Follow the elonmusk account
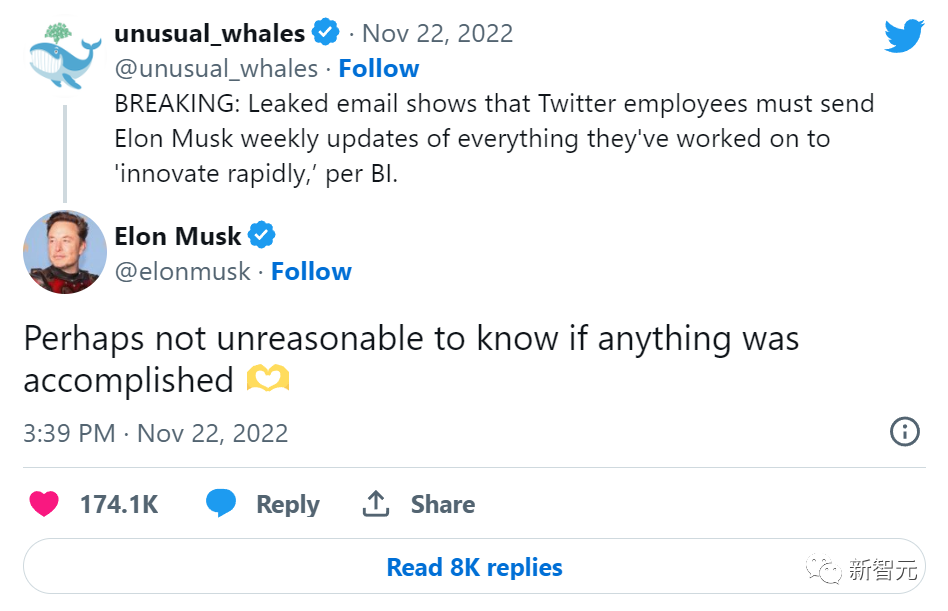The height and width of the screenshot is (611, 948). (x=311, y=271)
